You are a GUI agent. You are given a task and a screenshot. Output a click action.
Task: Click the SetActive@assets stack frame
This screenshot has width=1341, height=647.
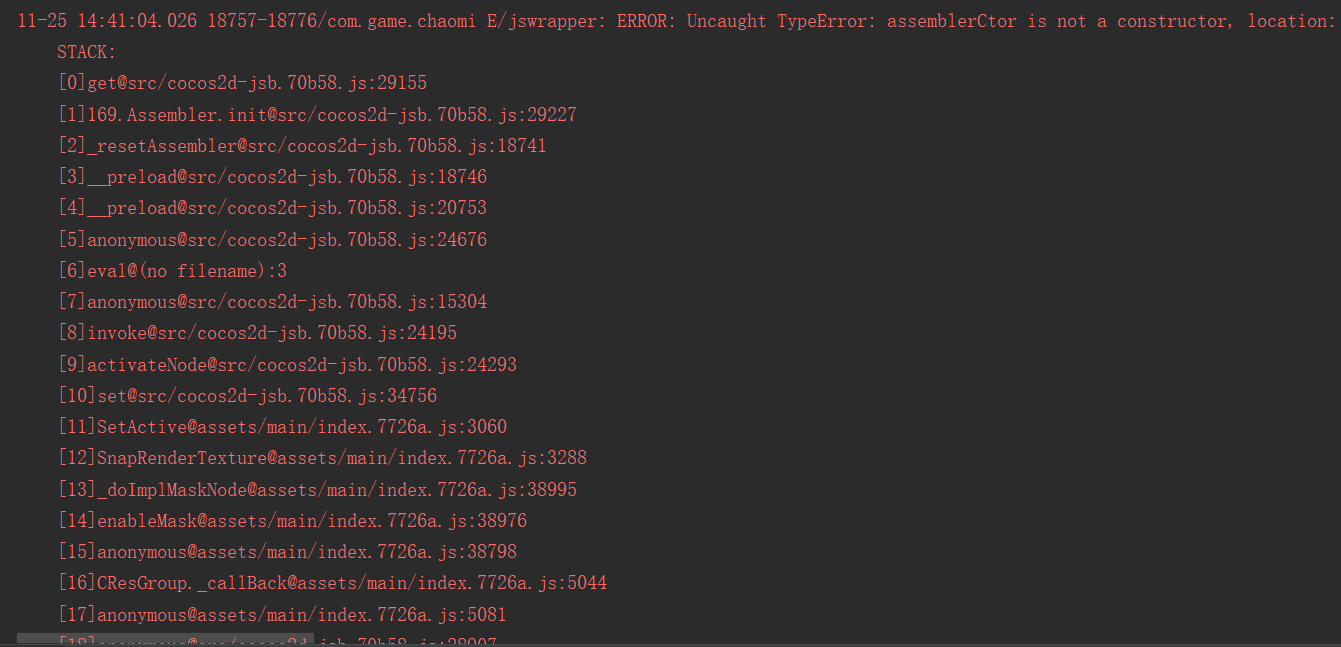(282, 427)
